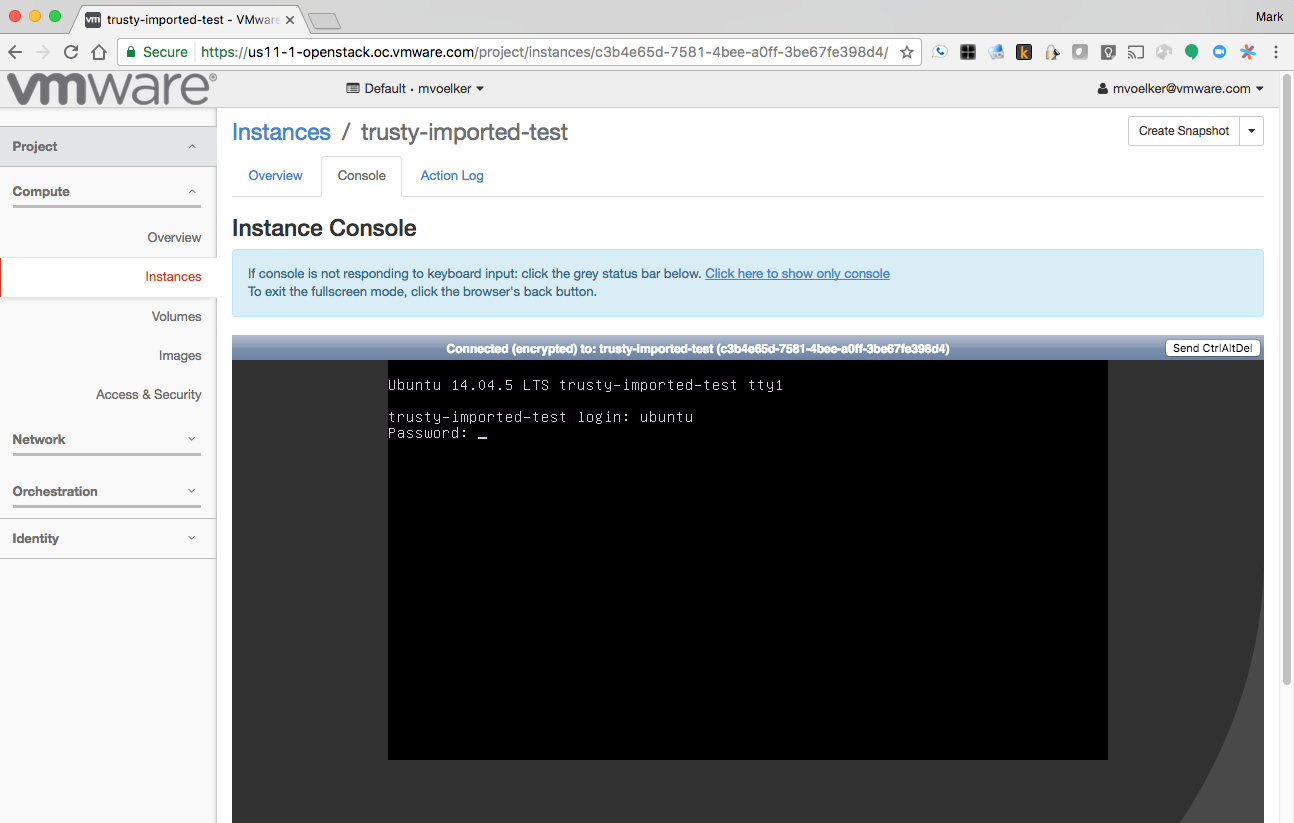The width and height of the screenshot is (1294, 823).
Task: Open the blue camera screenshot extension
Action: 996,52
